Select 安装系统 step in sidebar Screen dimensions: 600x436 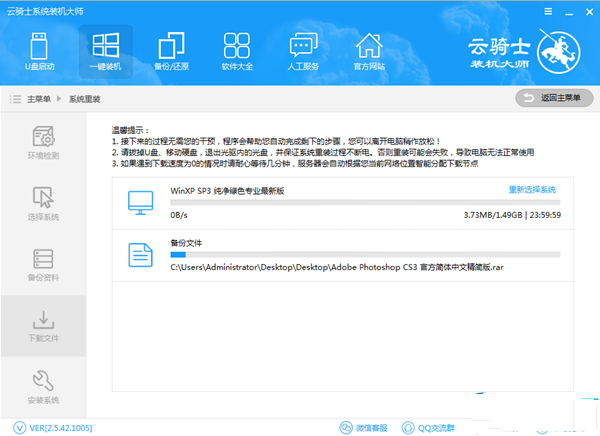point(43,387)
